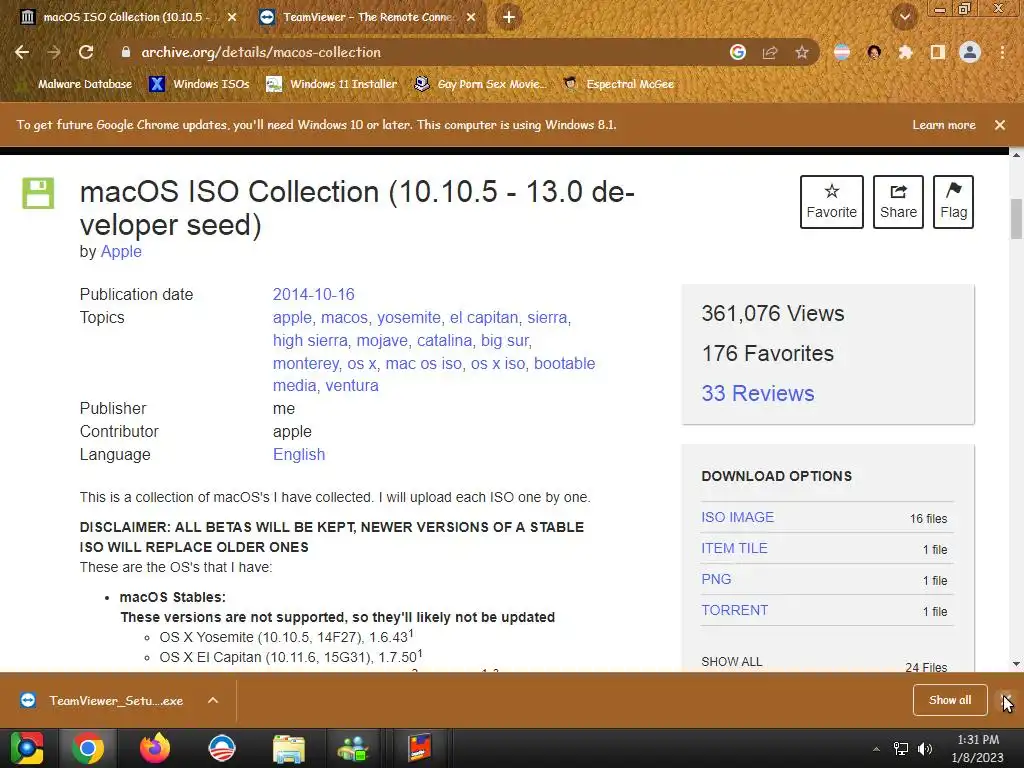Click the site lock icon in the address bar
The height and width of the screenshot is (768, 1024).
click(x=126, y=52)
